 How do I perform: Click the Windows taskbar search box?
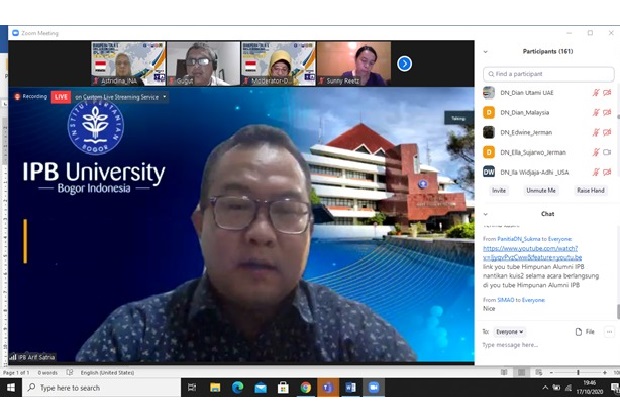point(101,388)
